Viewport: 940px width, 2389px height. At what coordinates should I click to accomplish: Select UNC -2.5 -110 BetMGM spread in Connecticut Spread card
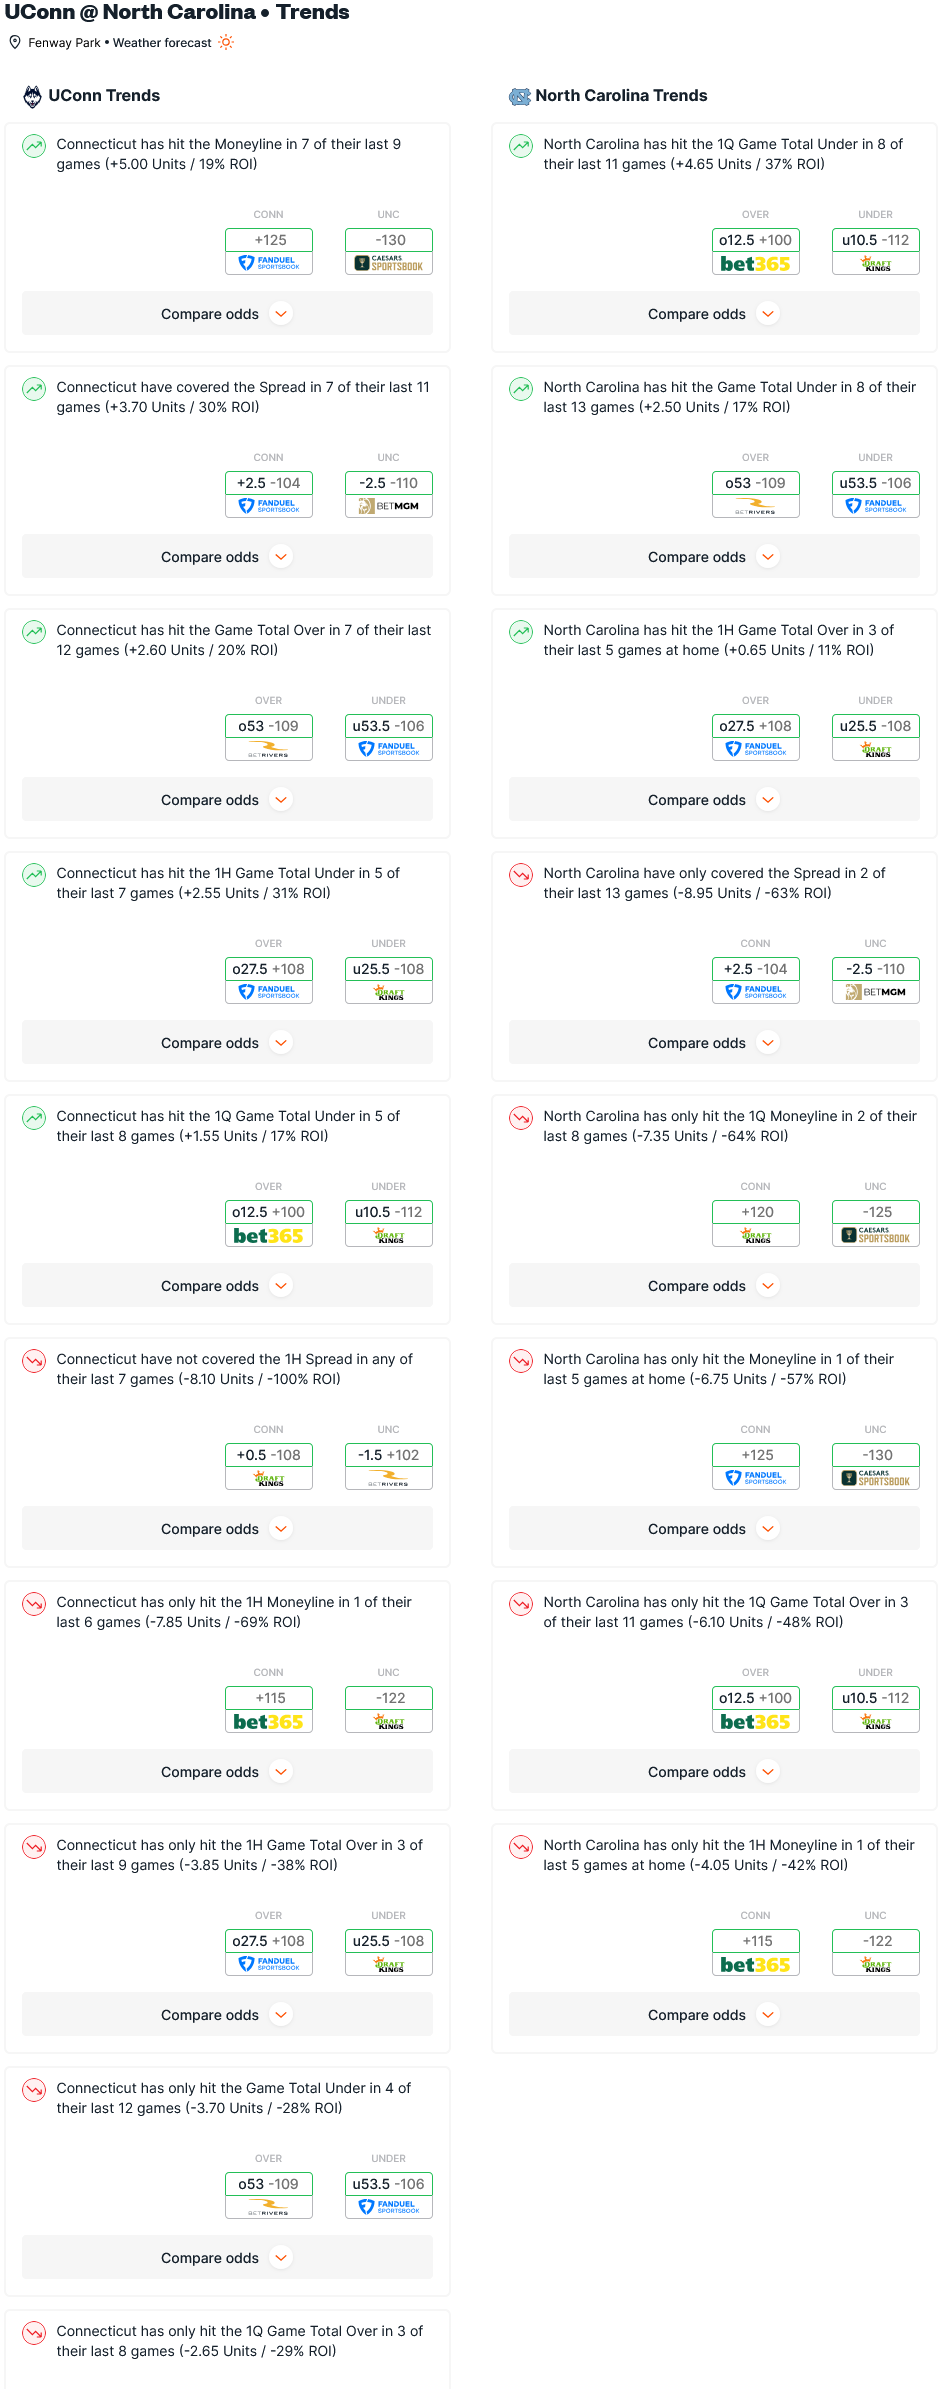[x=389, y=494]
